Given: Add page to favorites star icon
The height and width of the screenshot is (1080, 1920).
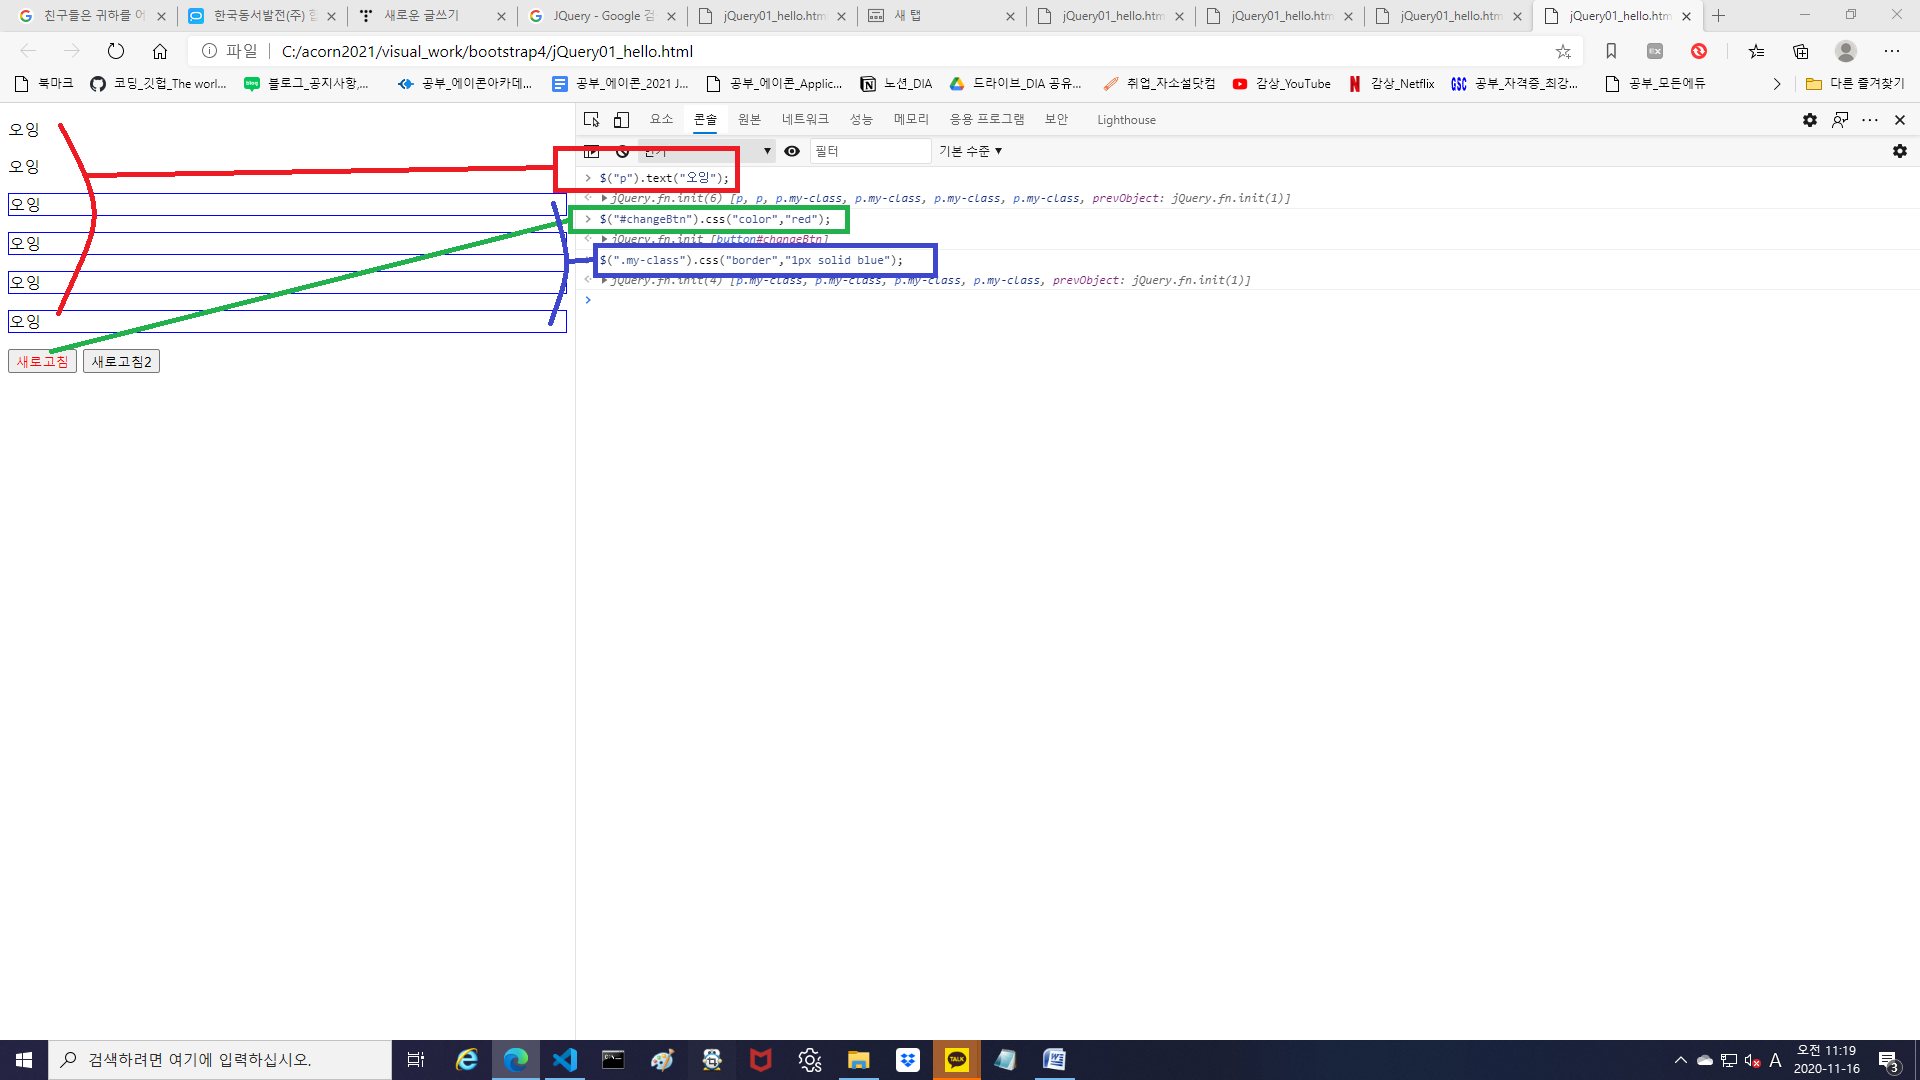Looking at the screenshot, I should pyautogui.click(x=1563, y=51).
